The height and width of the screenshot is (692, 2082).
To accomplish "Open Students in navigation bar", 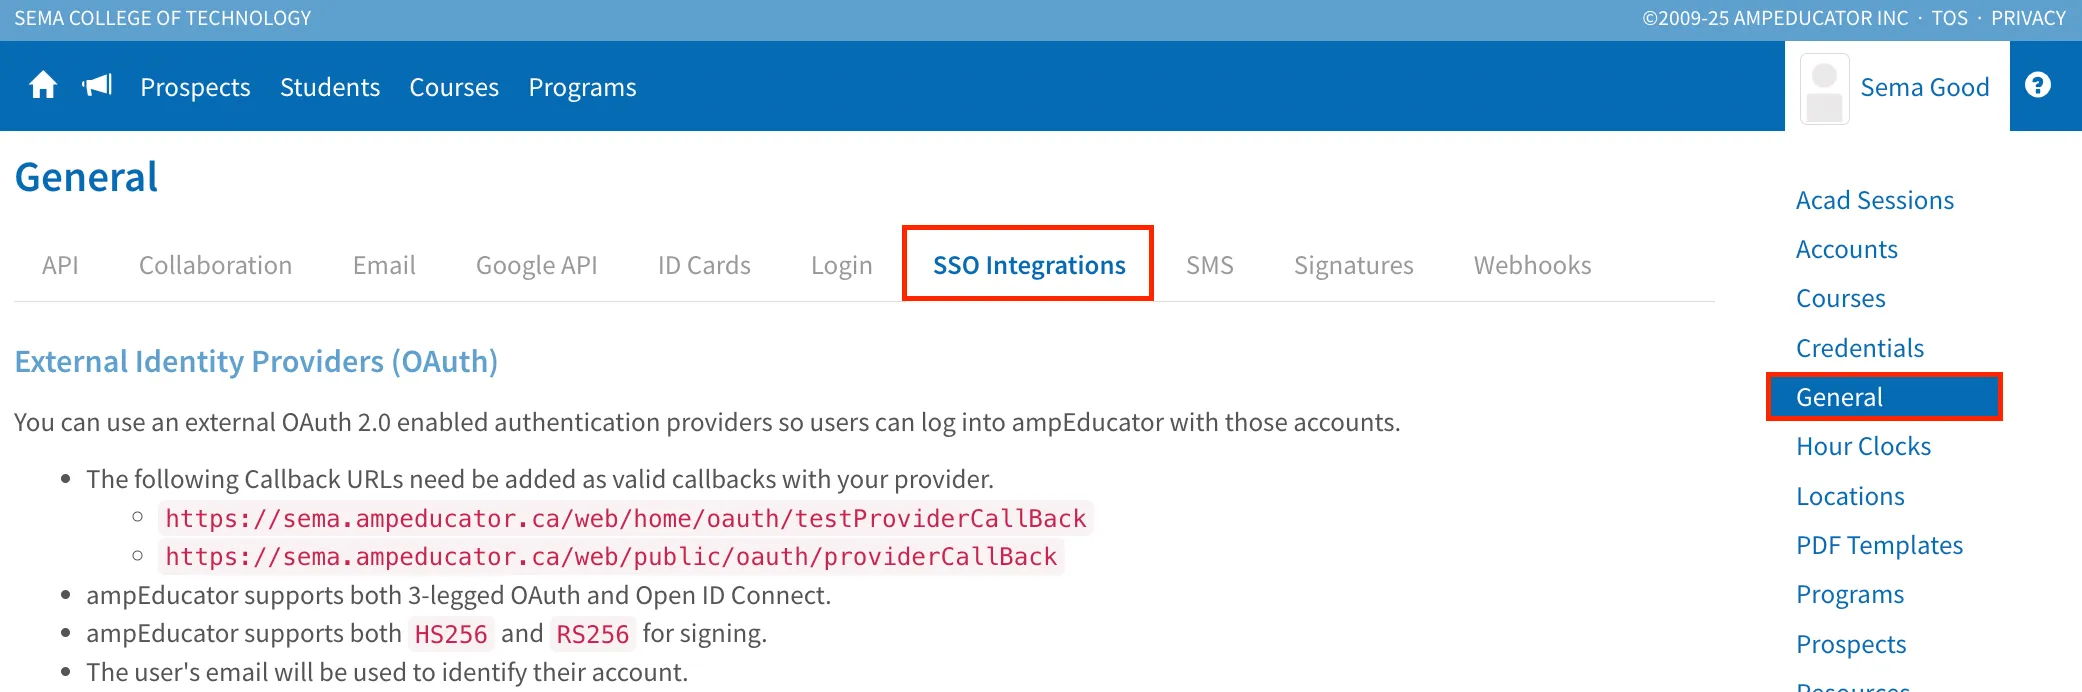I will (330, 87).
